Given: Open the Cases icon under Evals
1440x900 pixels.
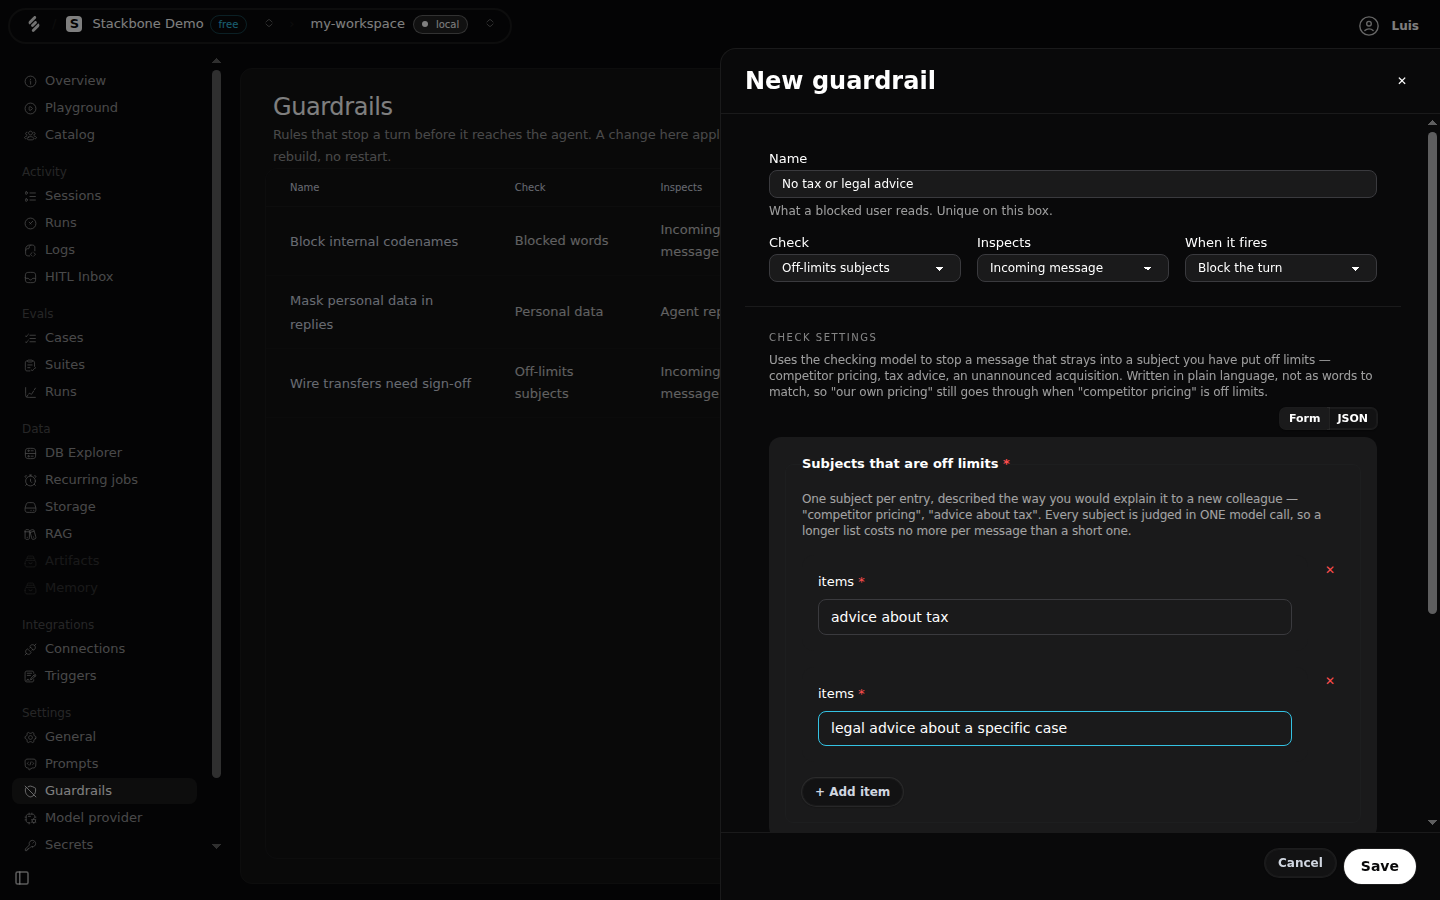Looking at the screenshot, I should 30,338.
